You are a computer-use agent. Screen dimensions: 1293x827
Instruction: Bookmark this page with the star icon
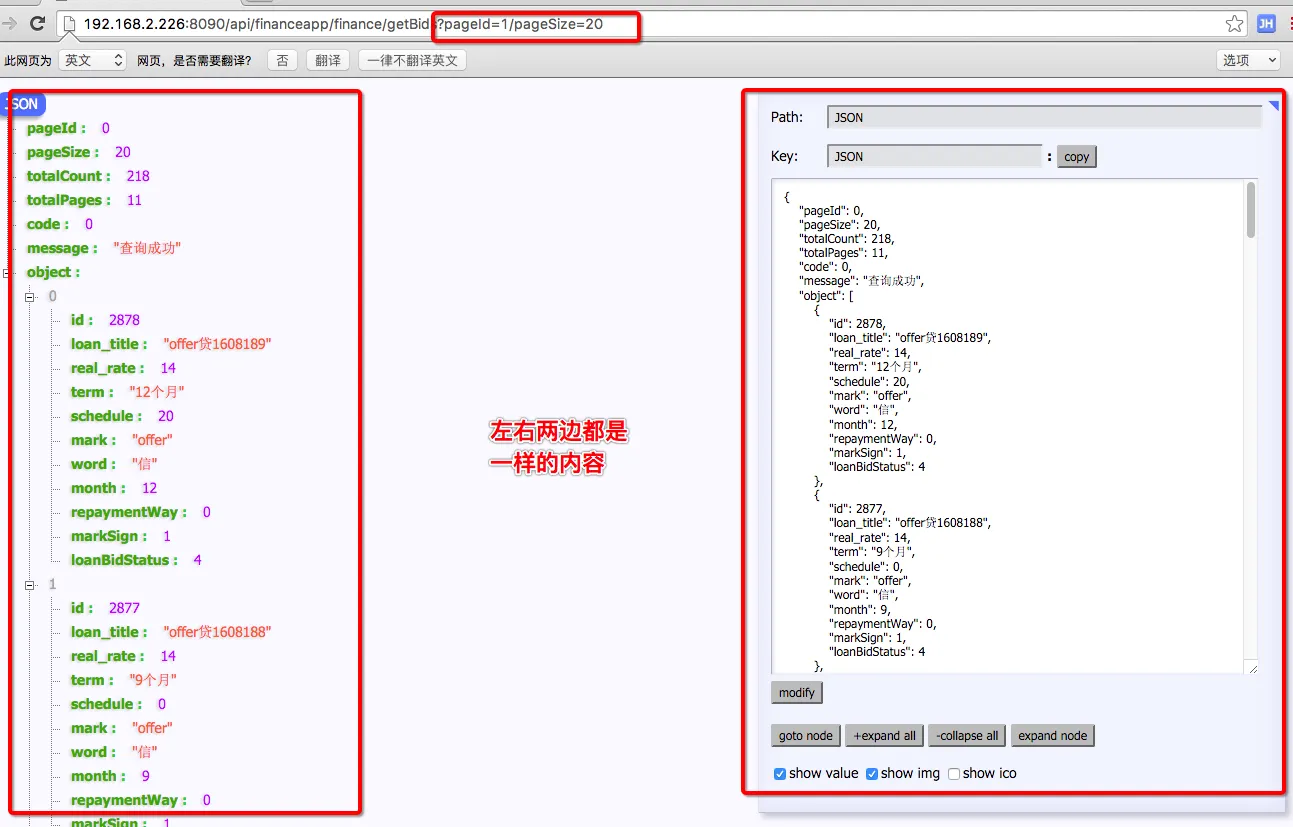click(1235, 24)
